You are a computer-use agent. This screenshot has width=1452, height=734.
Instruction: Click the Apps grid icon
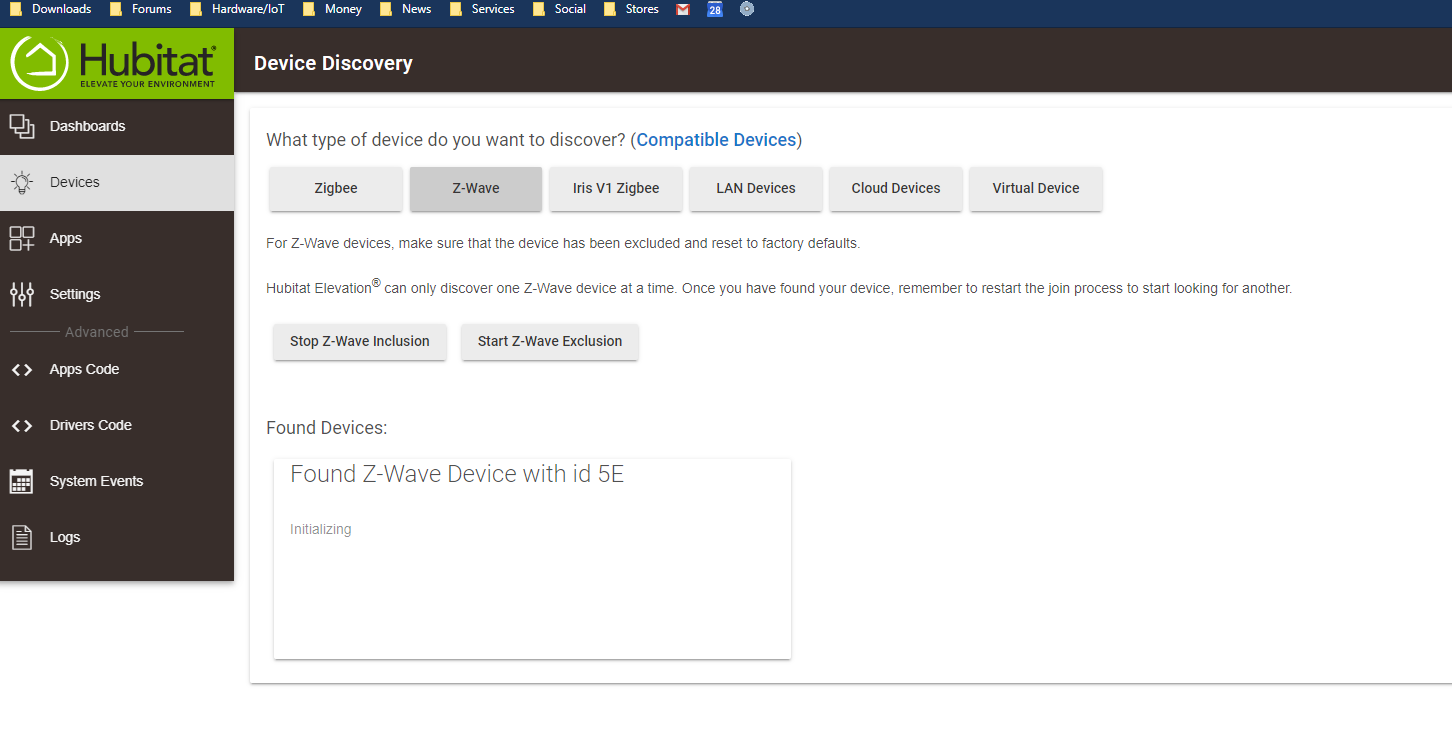(x=22, y=238)
